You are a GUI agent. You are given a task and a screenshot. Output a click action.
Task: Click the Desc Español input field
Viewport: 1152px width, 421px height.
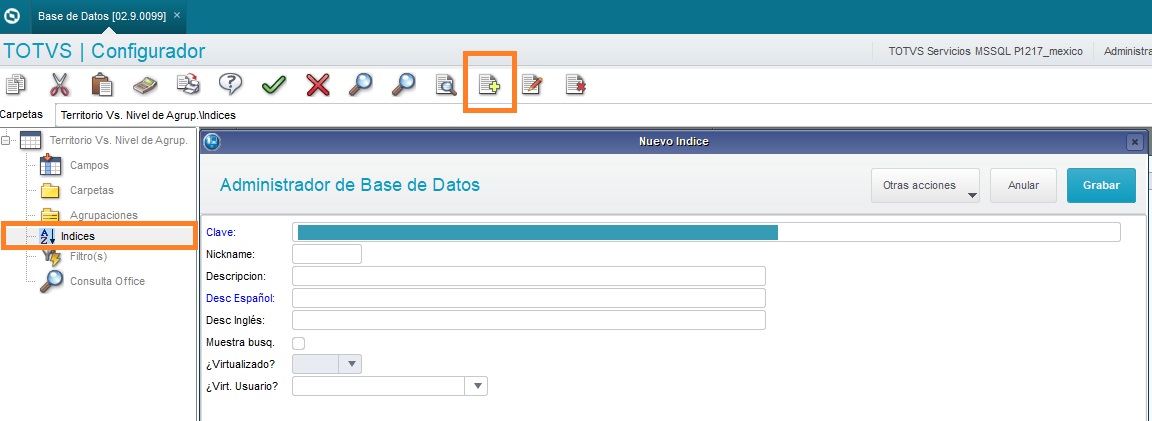529,298
